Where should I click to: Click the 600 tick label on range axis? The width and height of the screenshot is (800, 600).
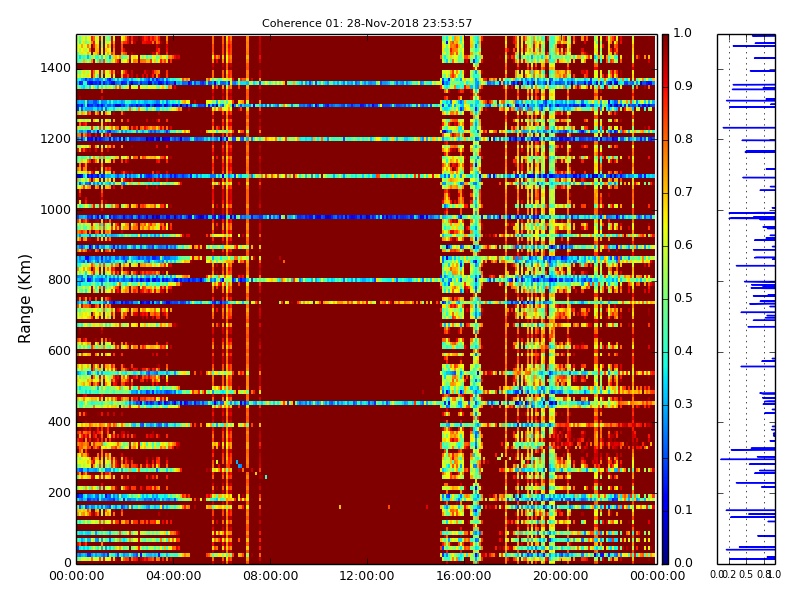59,351
